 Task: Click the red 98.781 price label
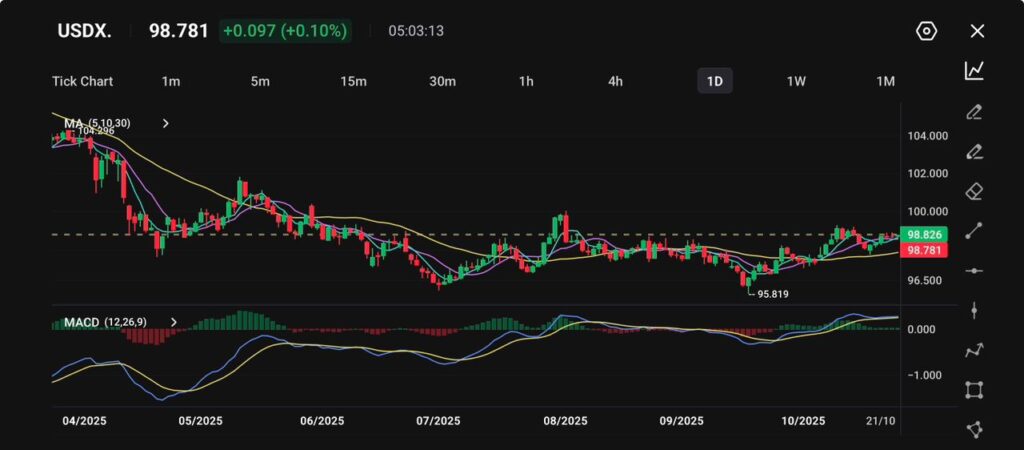click(x=921, y=250)
